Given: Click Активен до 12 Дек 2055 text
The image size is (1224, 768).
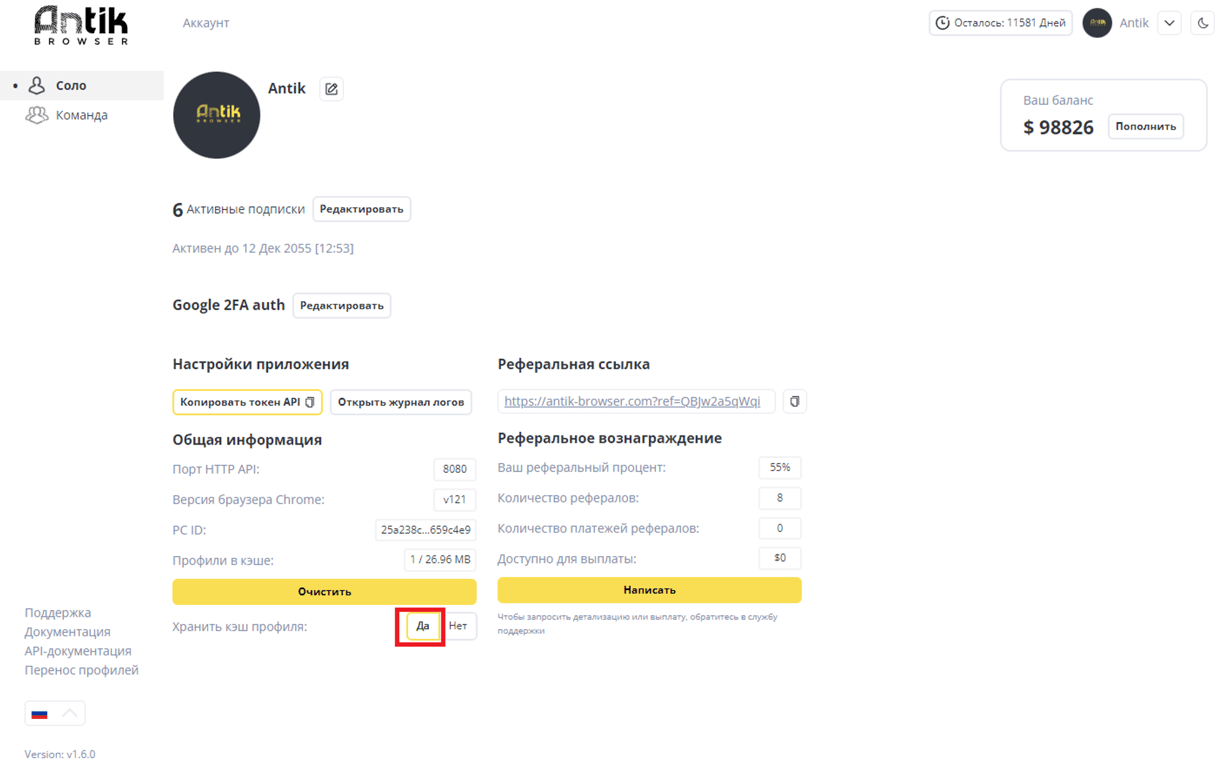Looking at the screenshot, I should click(263, 248).
